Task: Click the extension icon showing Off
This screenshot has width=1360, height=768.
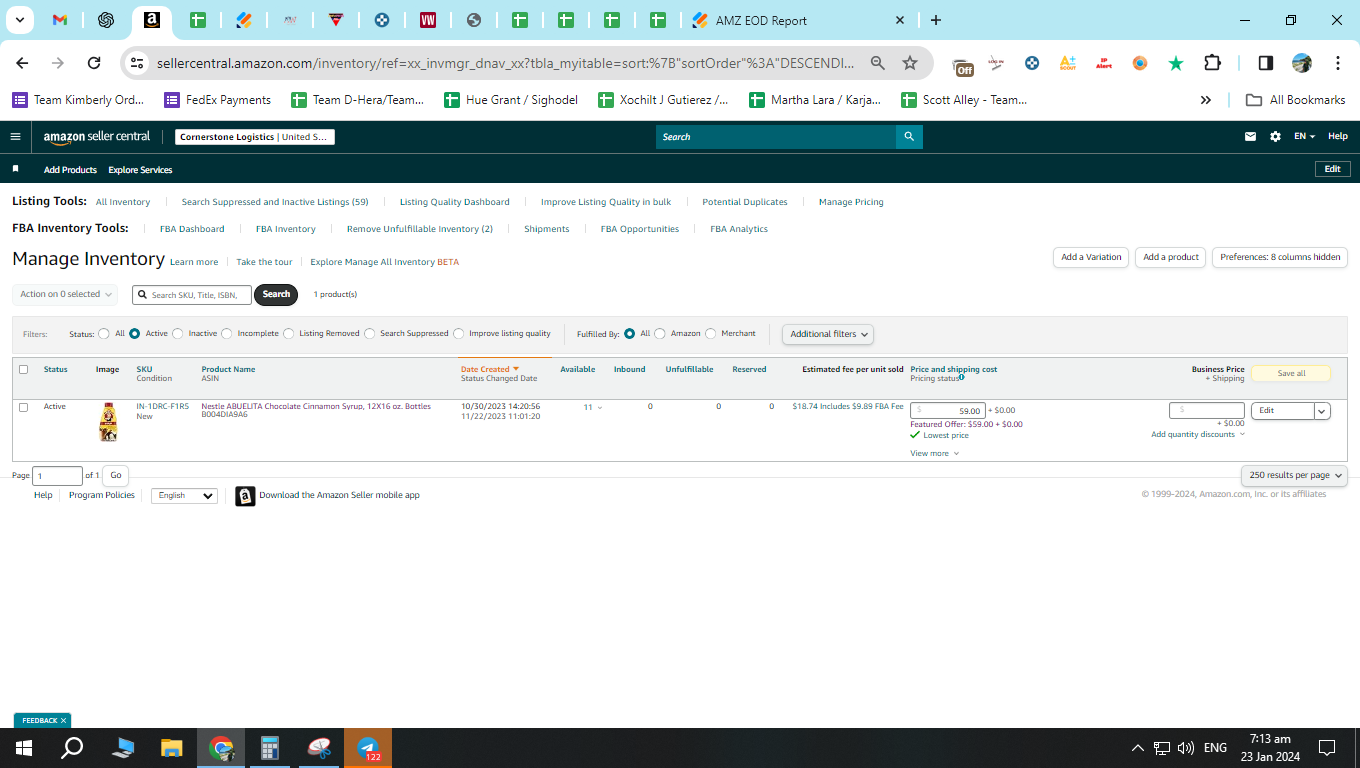Action: coord(963,66)
